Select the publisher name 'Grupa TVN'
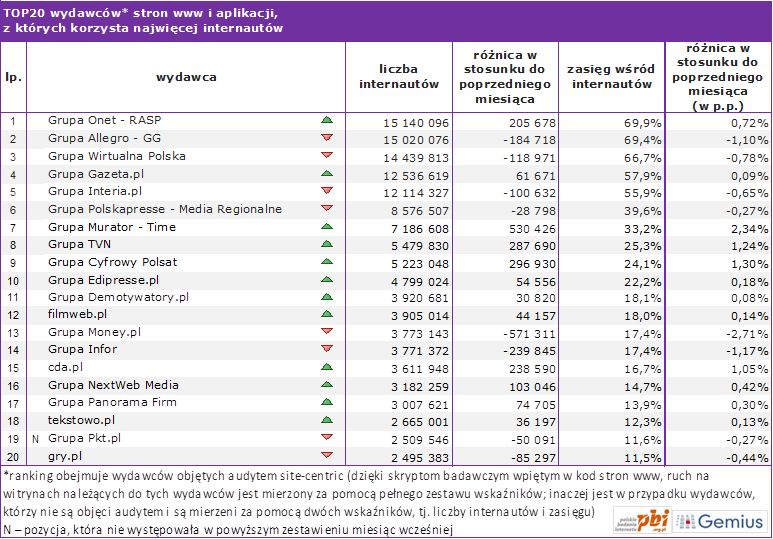The height and width of the screenshot is (539, 773). [x=79, y=244]
